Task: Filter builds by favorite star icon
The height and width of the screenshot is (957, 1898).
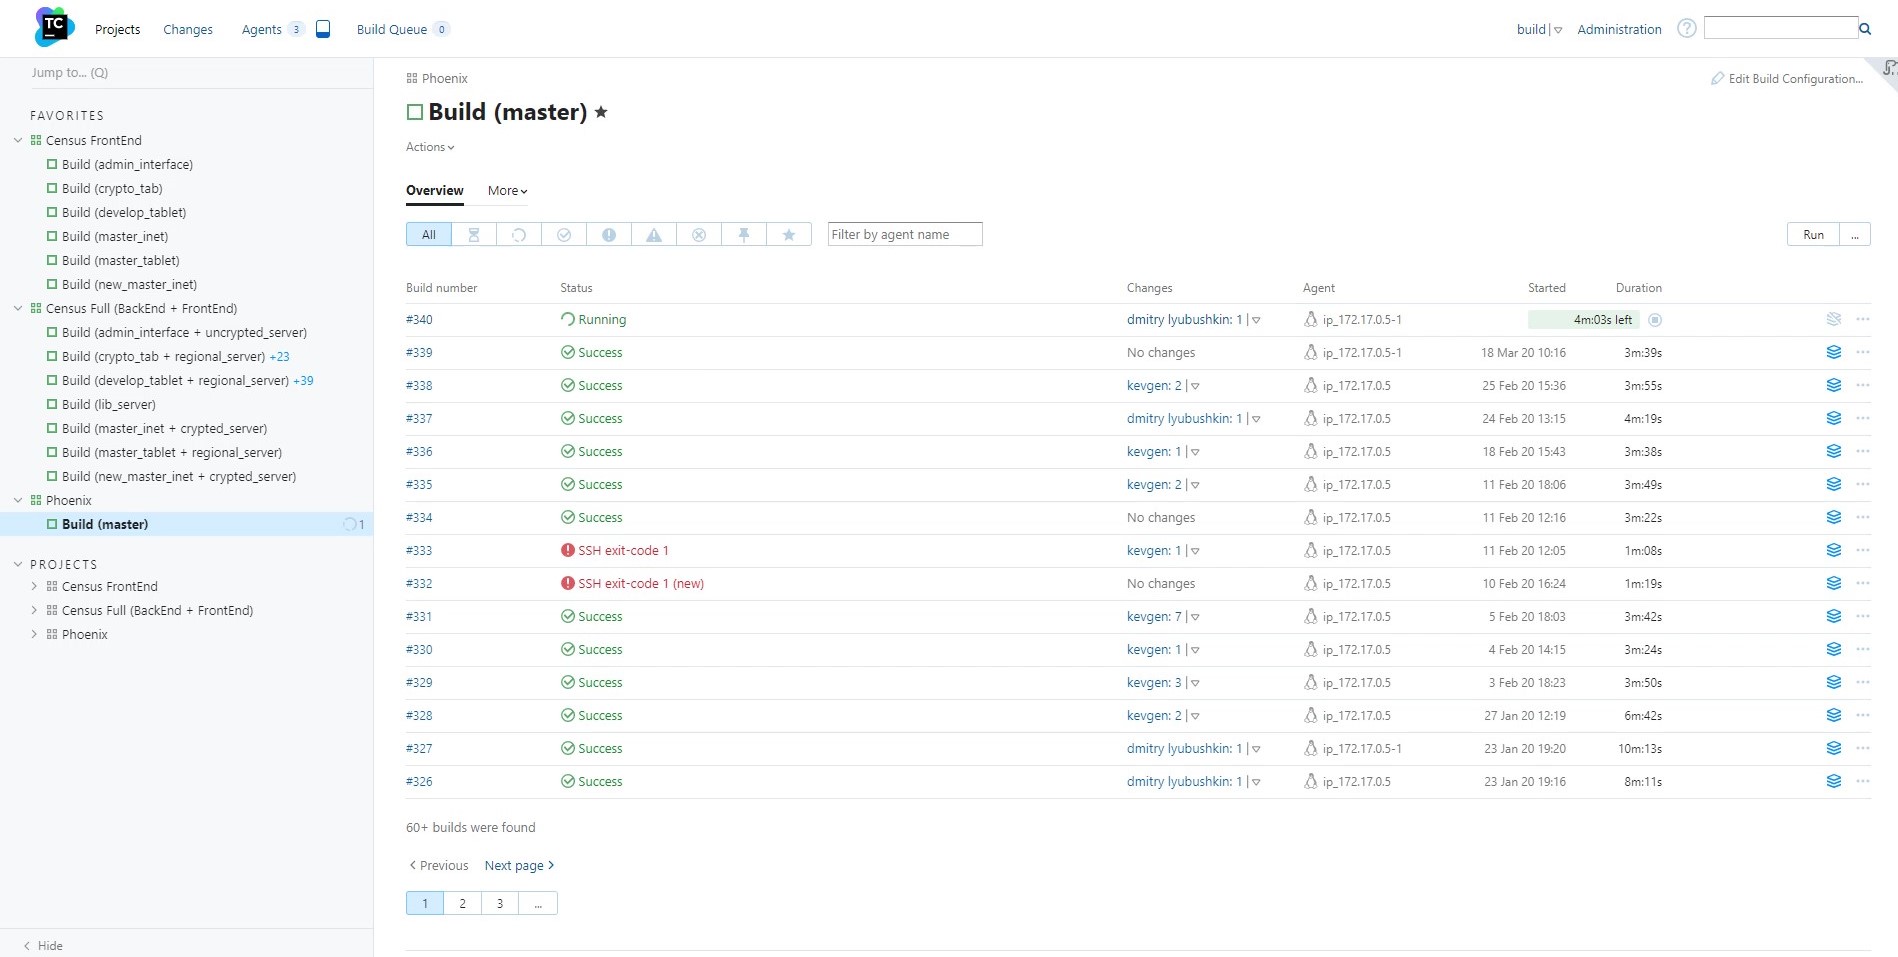Action: (789, 234)
